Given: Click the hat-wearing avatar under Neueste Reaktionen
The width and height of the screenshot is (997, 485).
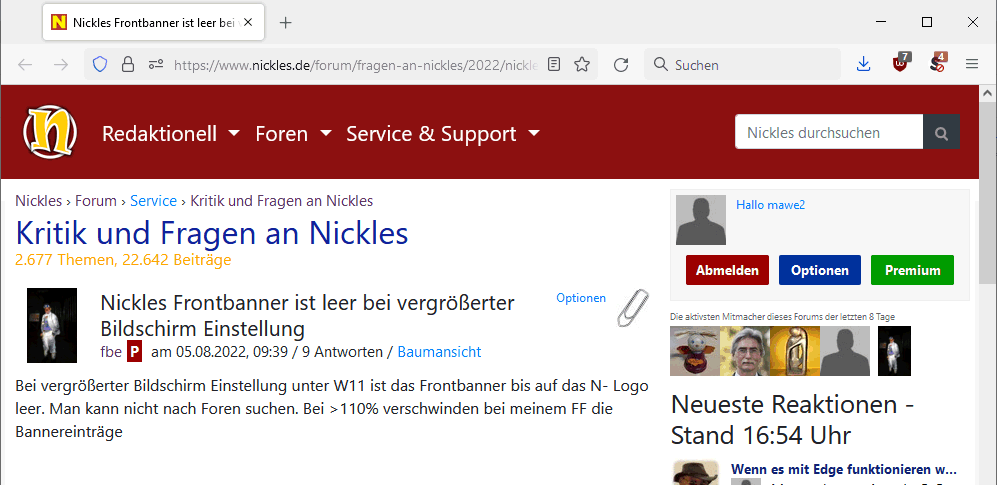Looking at the screenshot, I should (696, 472).
